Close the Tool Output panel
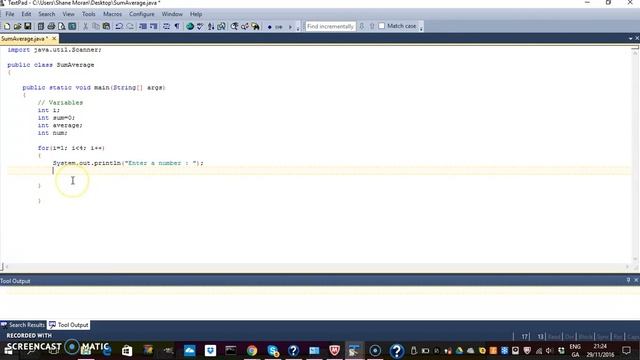This screenshot has width=640, height=360. pos(636,280)
